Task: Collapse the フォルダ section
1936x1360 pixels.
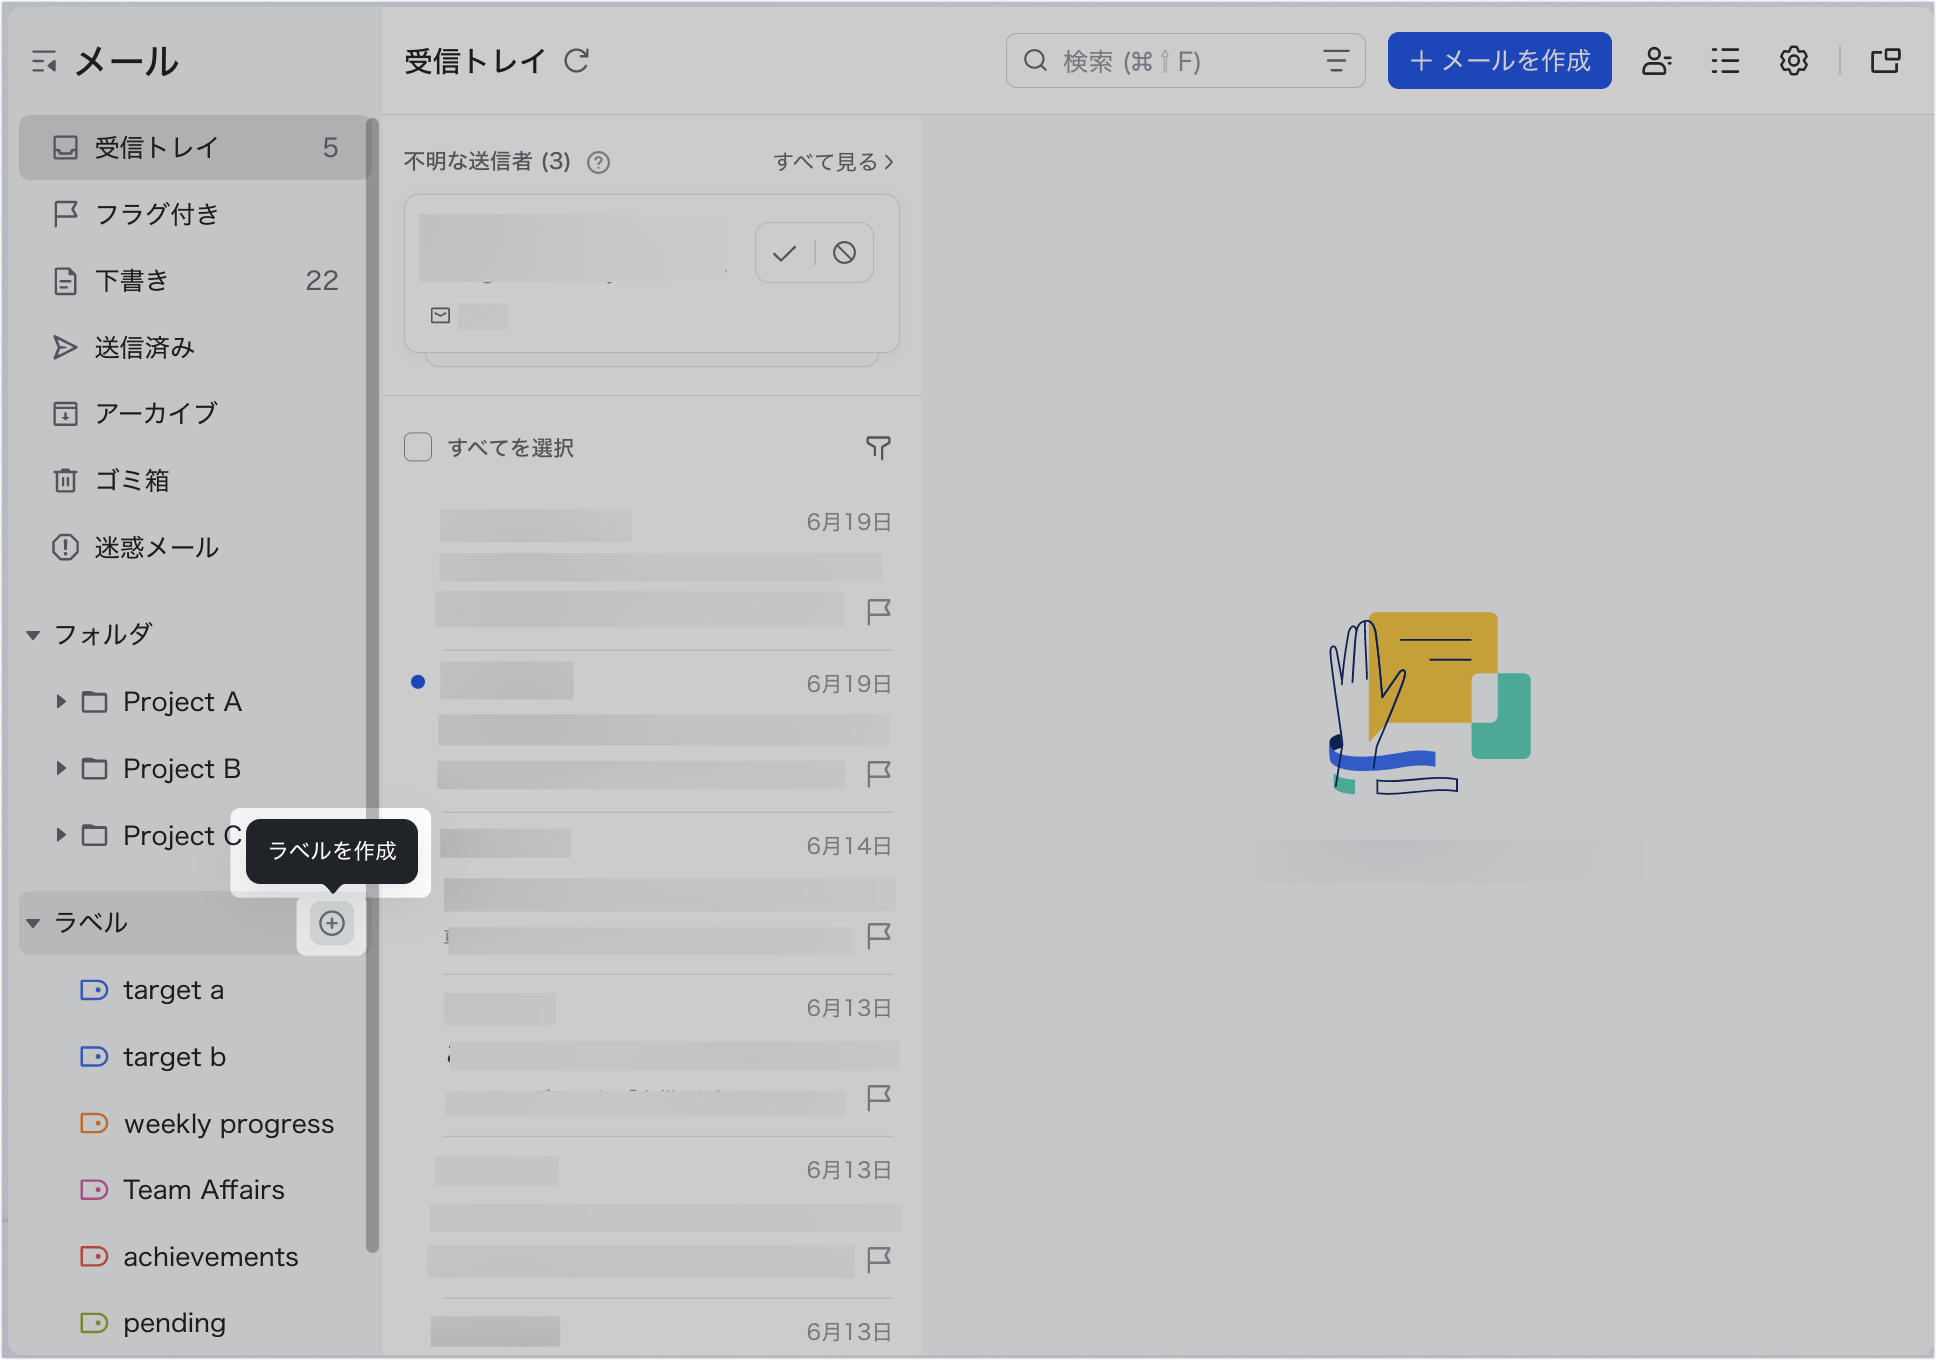Action: click(33, 635)
